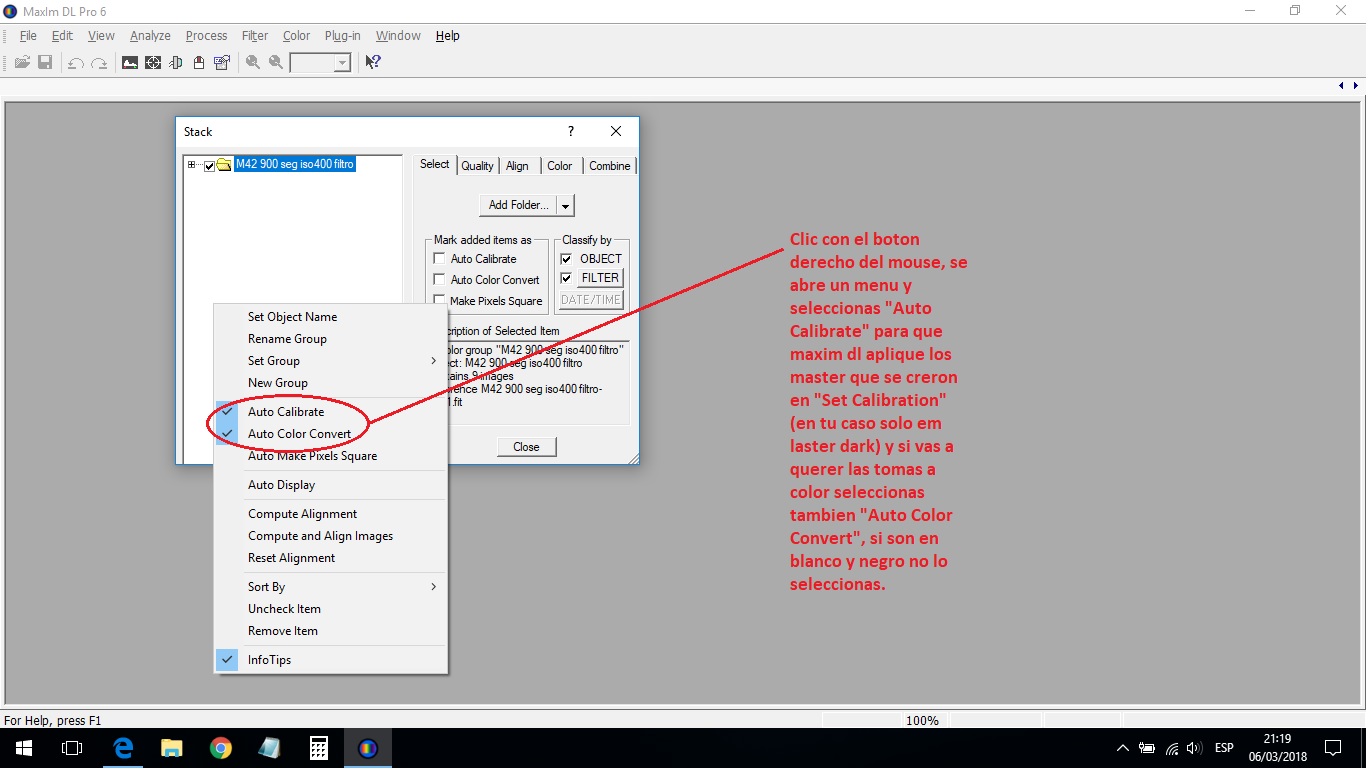Click the Zoom In magnifier icon
This screenshot has height=770, width=1369.
pos(253,62)
